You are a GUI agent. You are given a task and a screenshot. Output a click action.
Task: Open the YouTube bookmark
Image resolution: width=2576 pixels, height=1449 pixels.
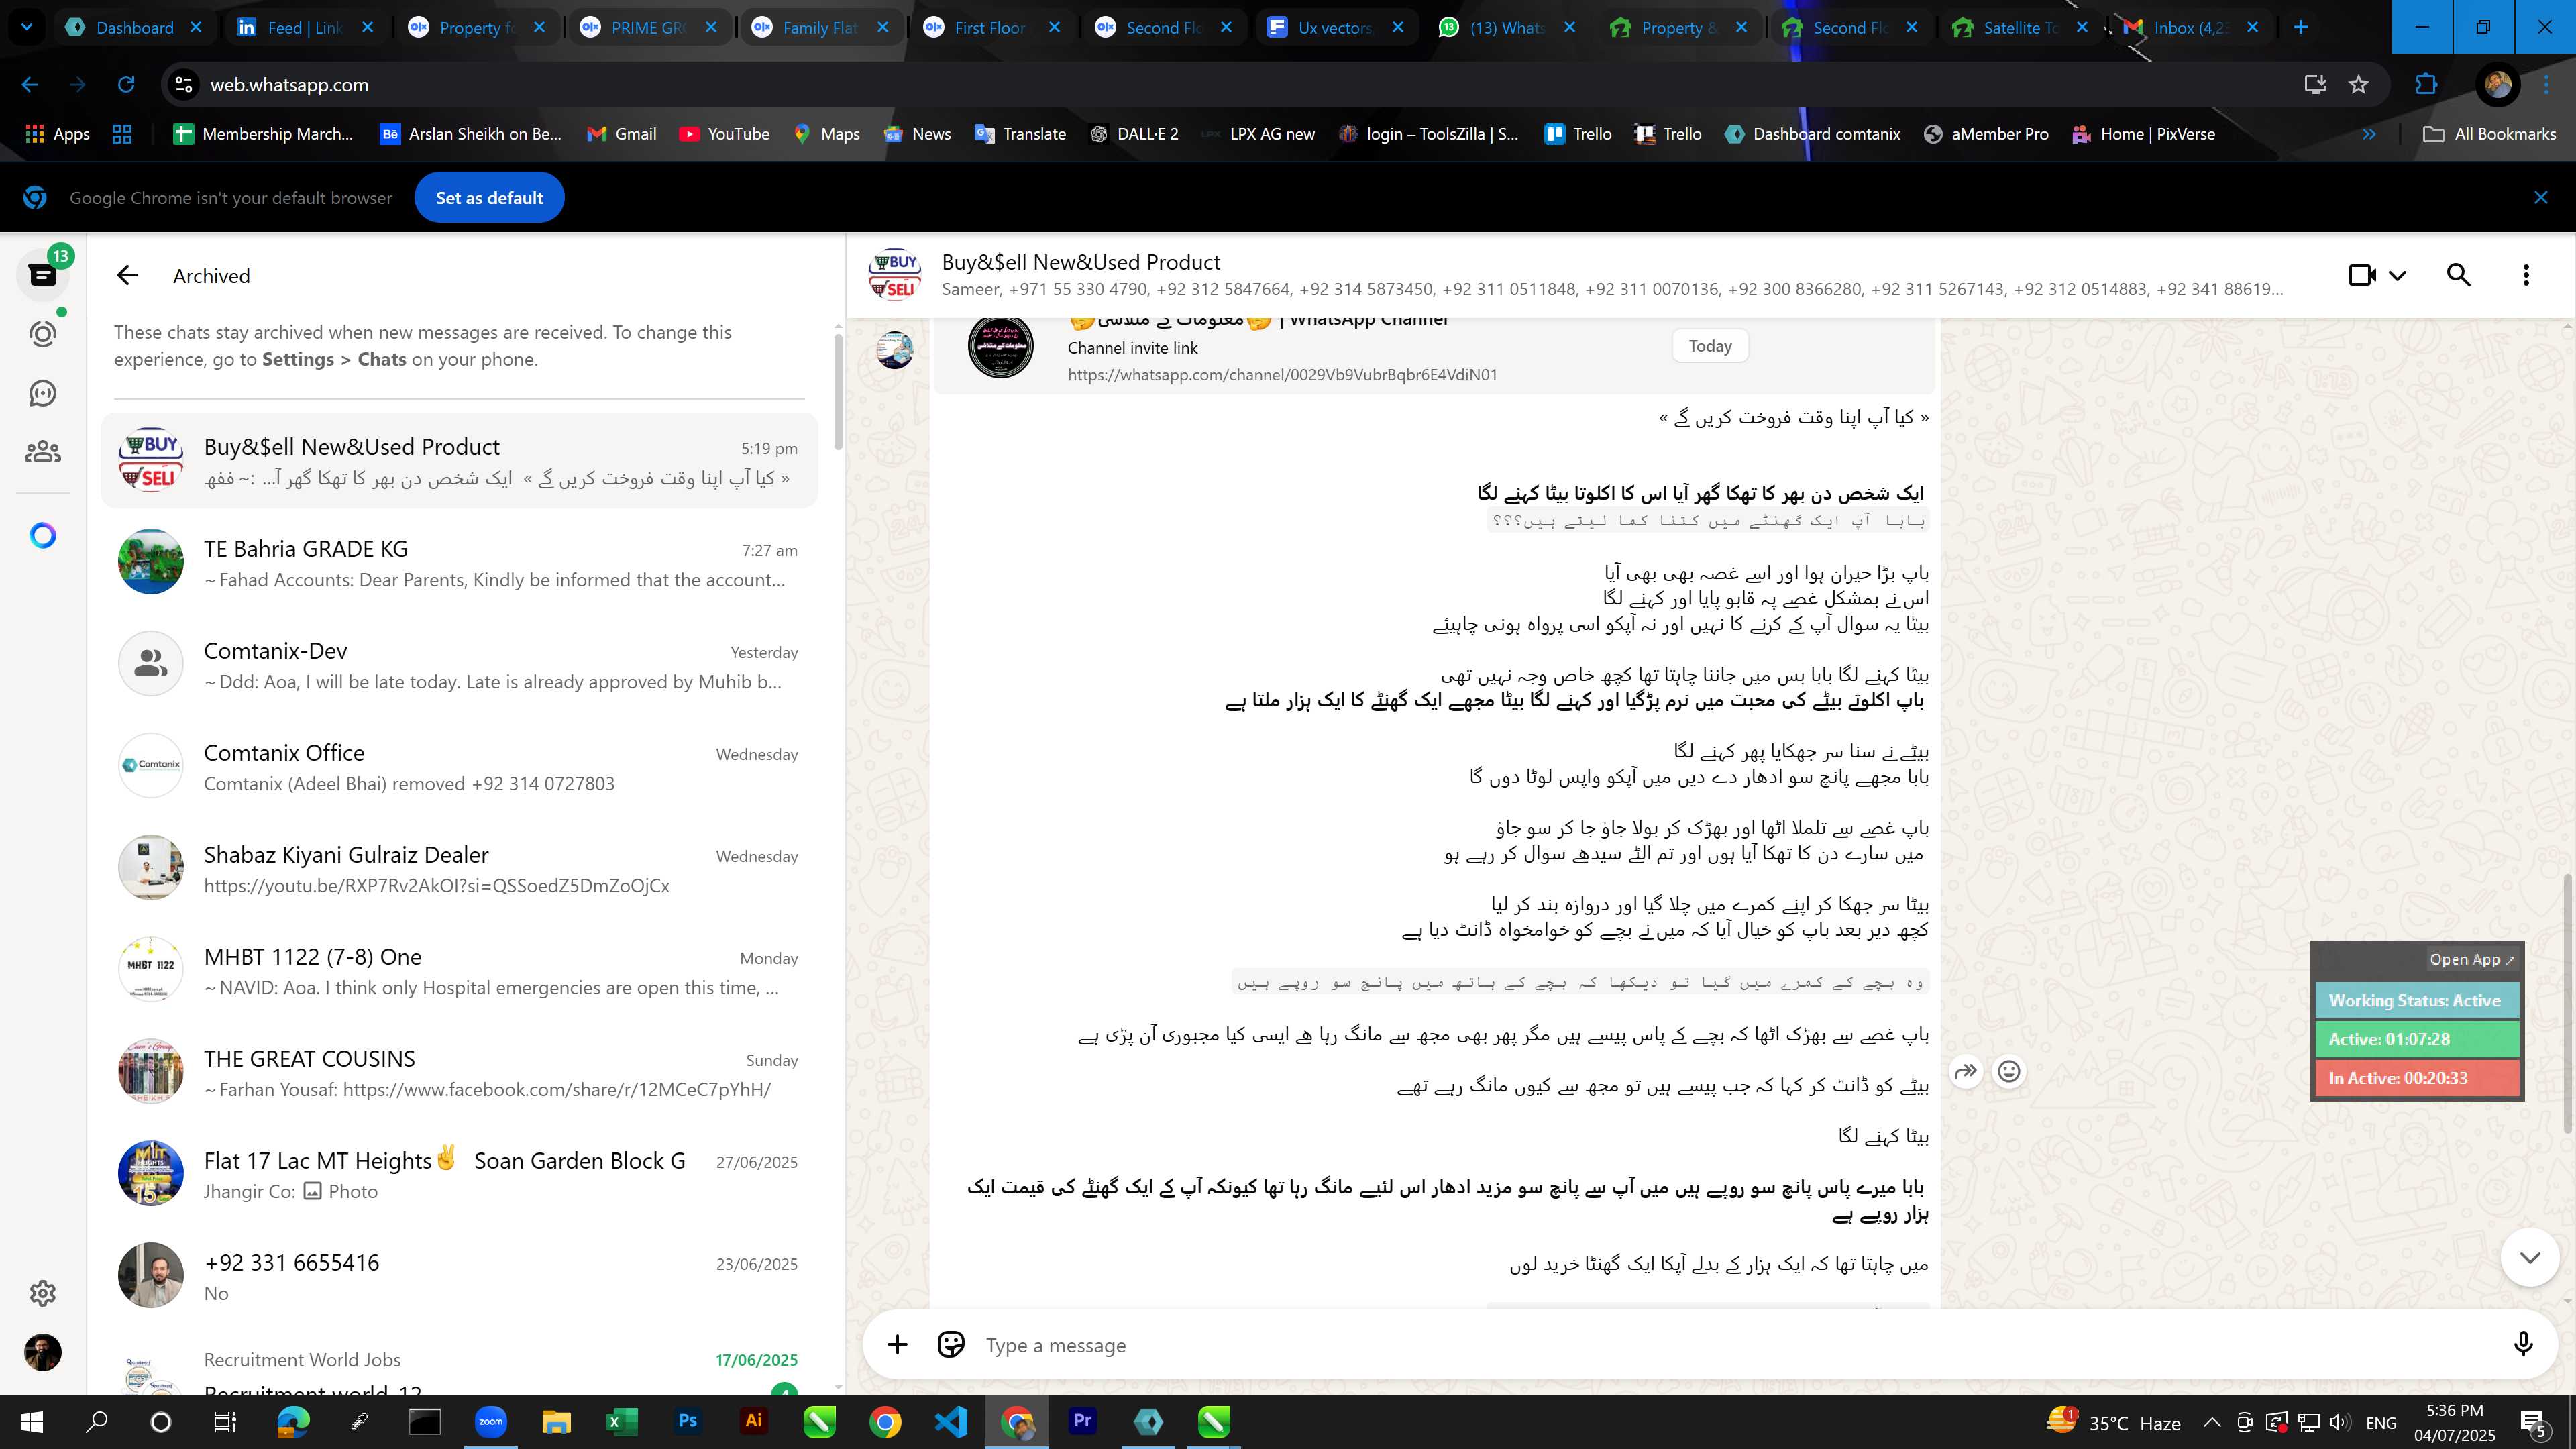point(724,134)
